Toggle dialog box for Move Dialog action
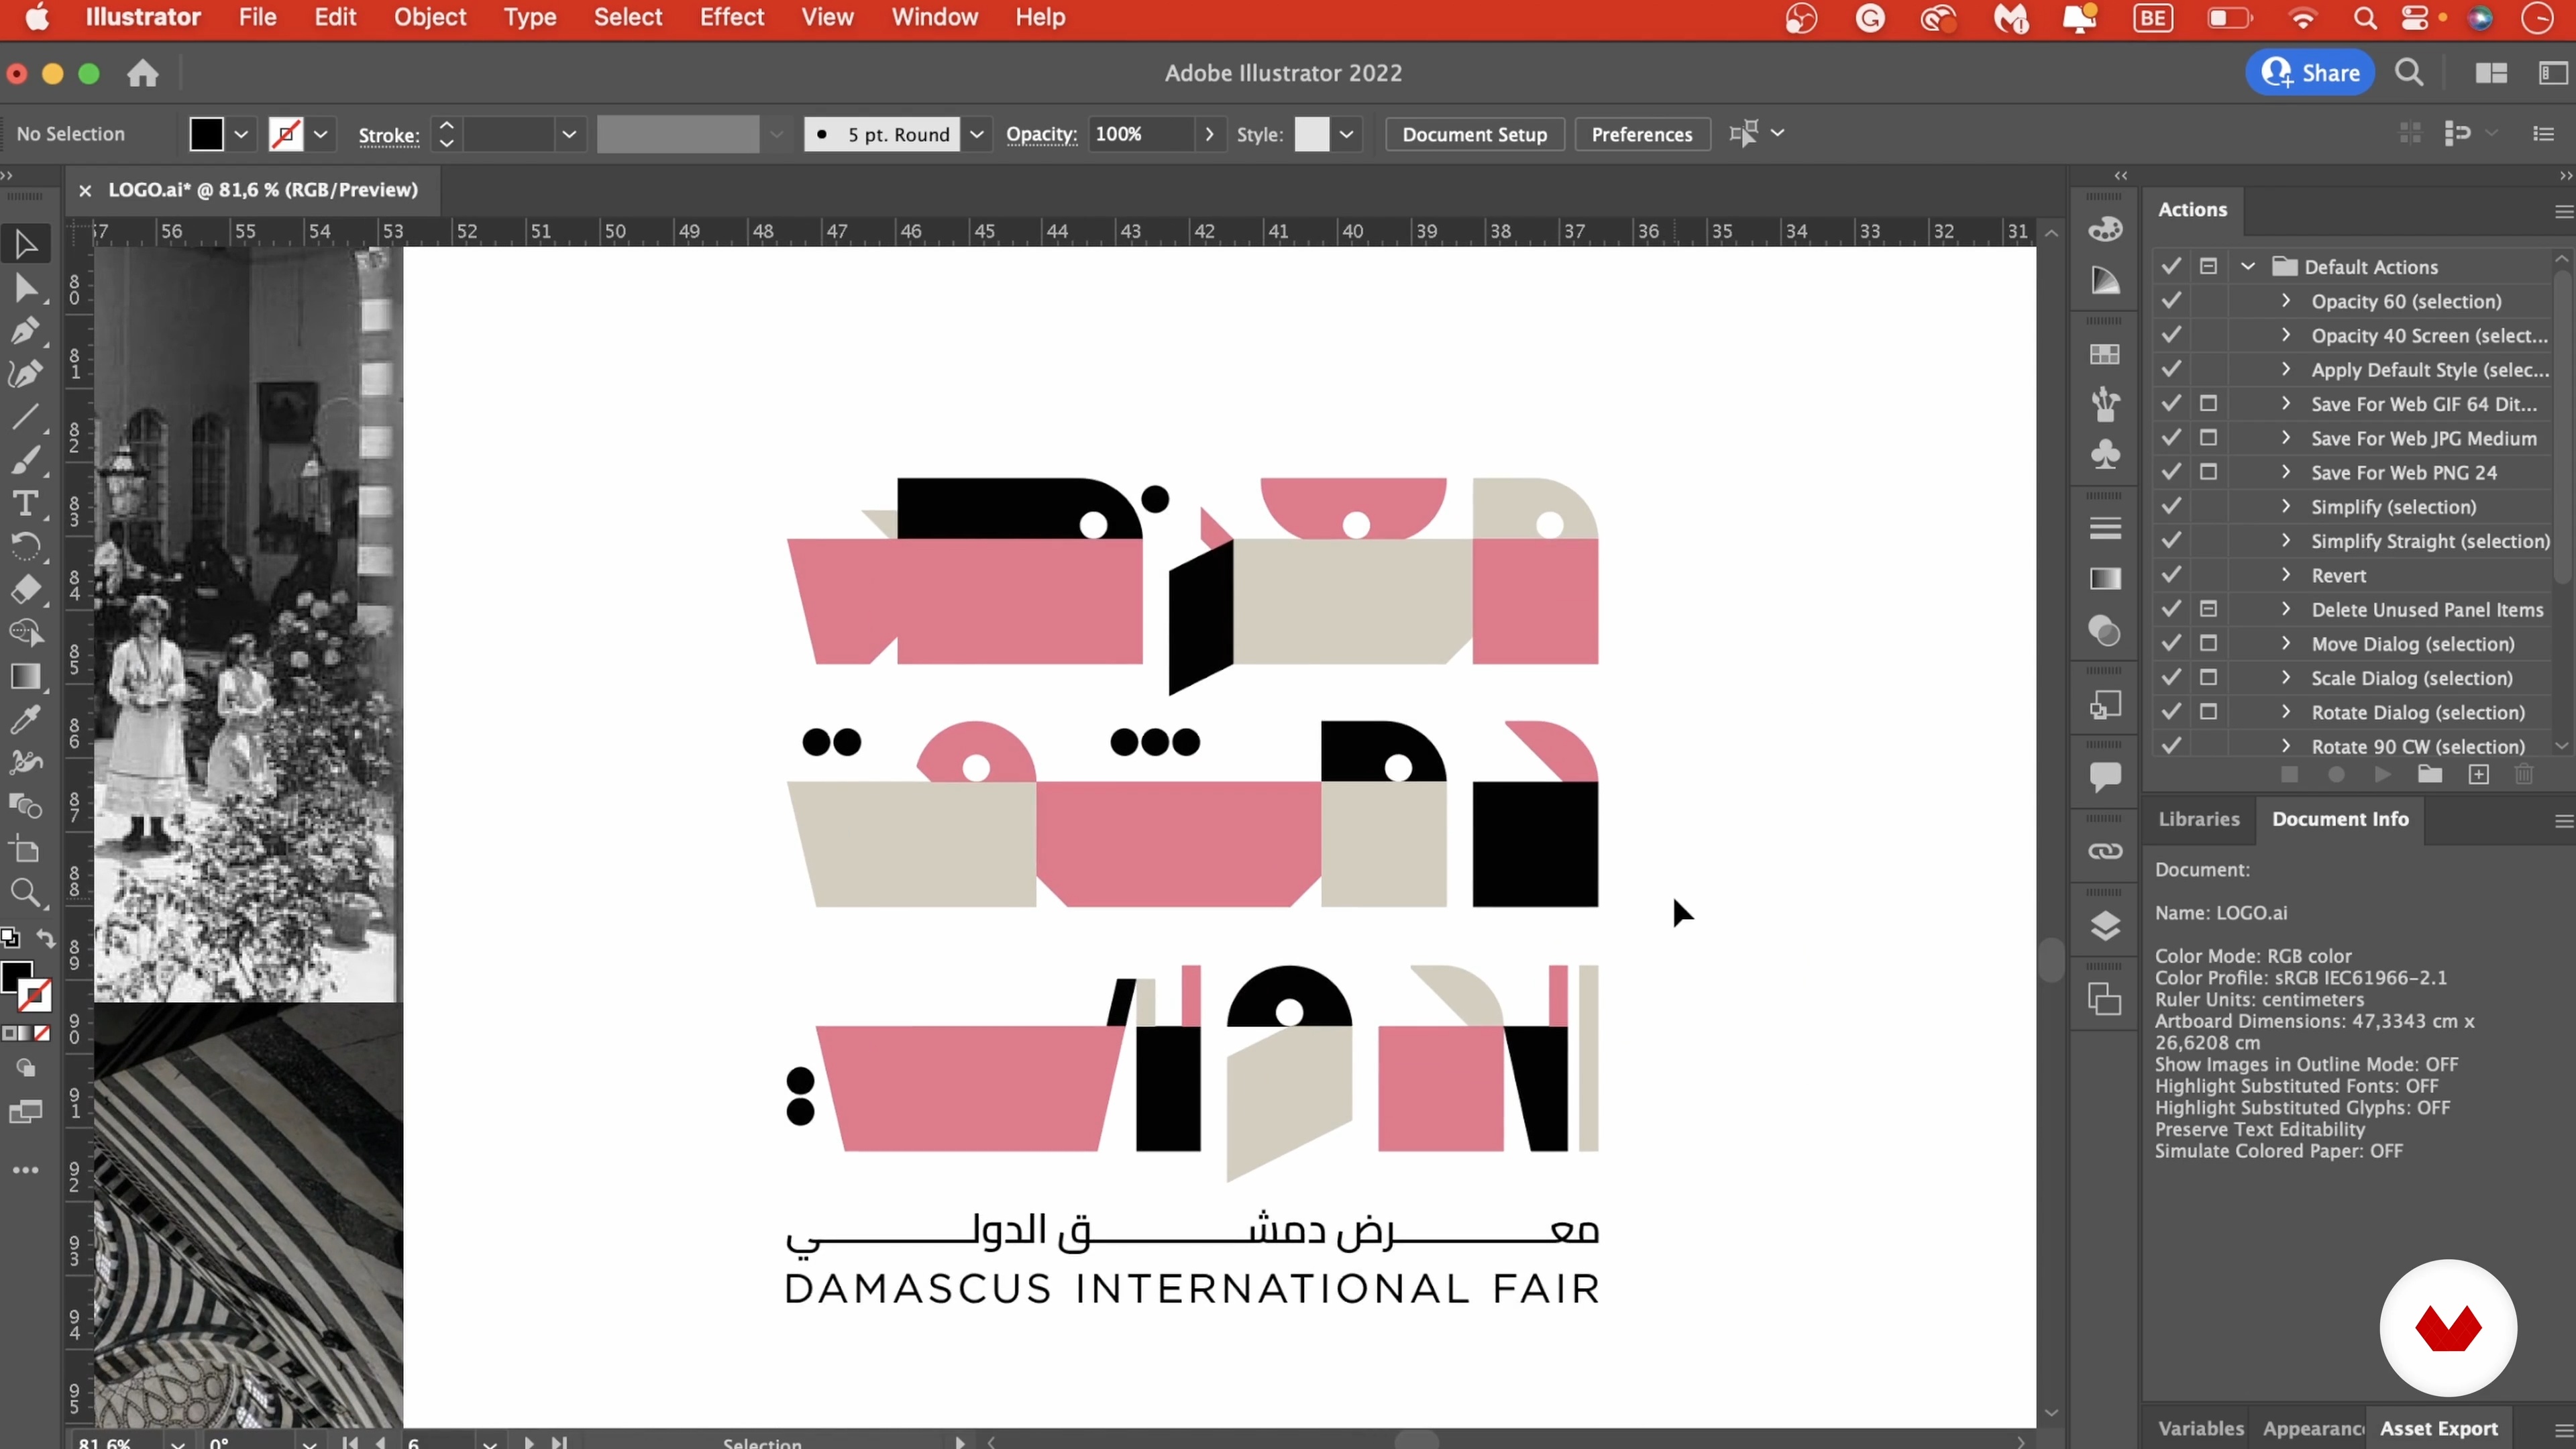This screenshot has width=2576, height=1449. pos(2208,643)
